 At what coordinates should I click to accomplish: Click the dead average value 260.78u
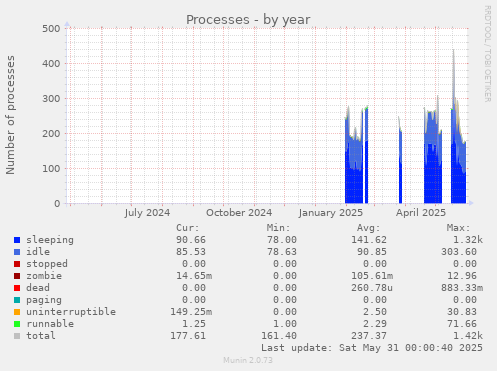(x=372, y=288)
